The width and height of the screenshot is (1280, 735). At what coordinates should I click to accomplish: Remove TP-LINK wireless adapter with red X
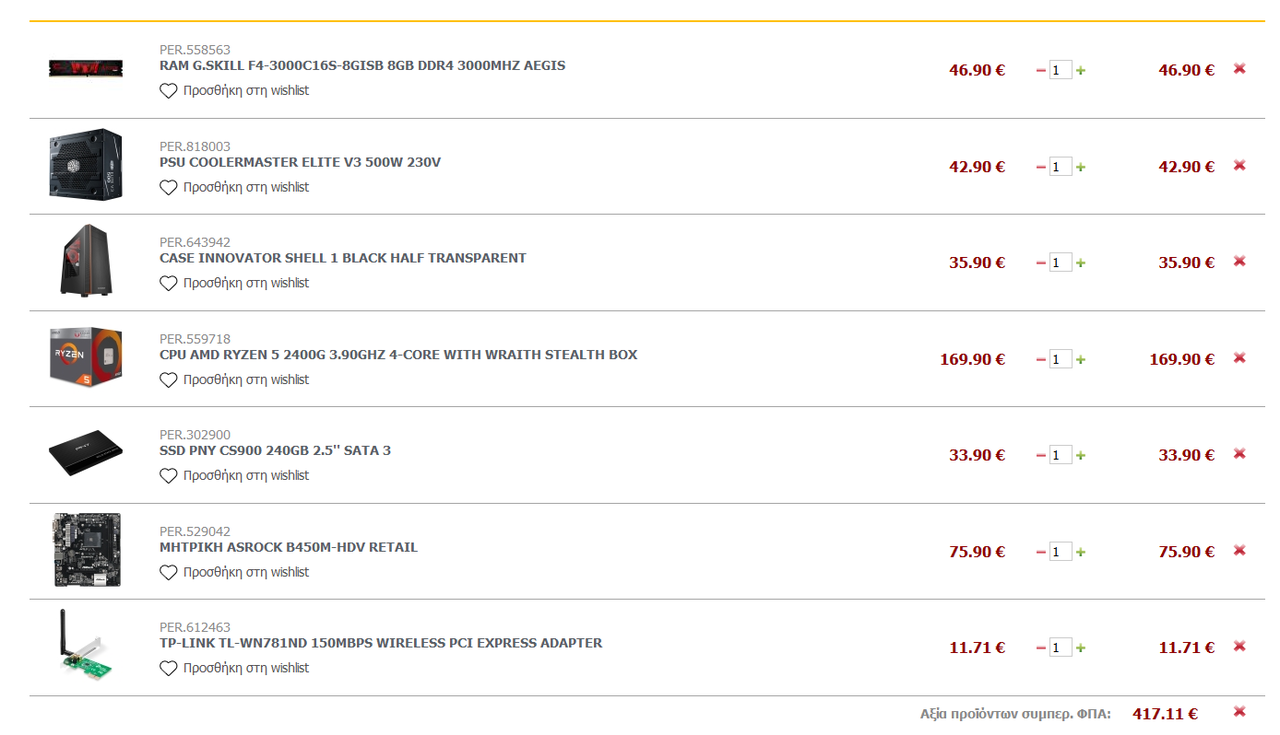[x=1239, y=646]
